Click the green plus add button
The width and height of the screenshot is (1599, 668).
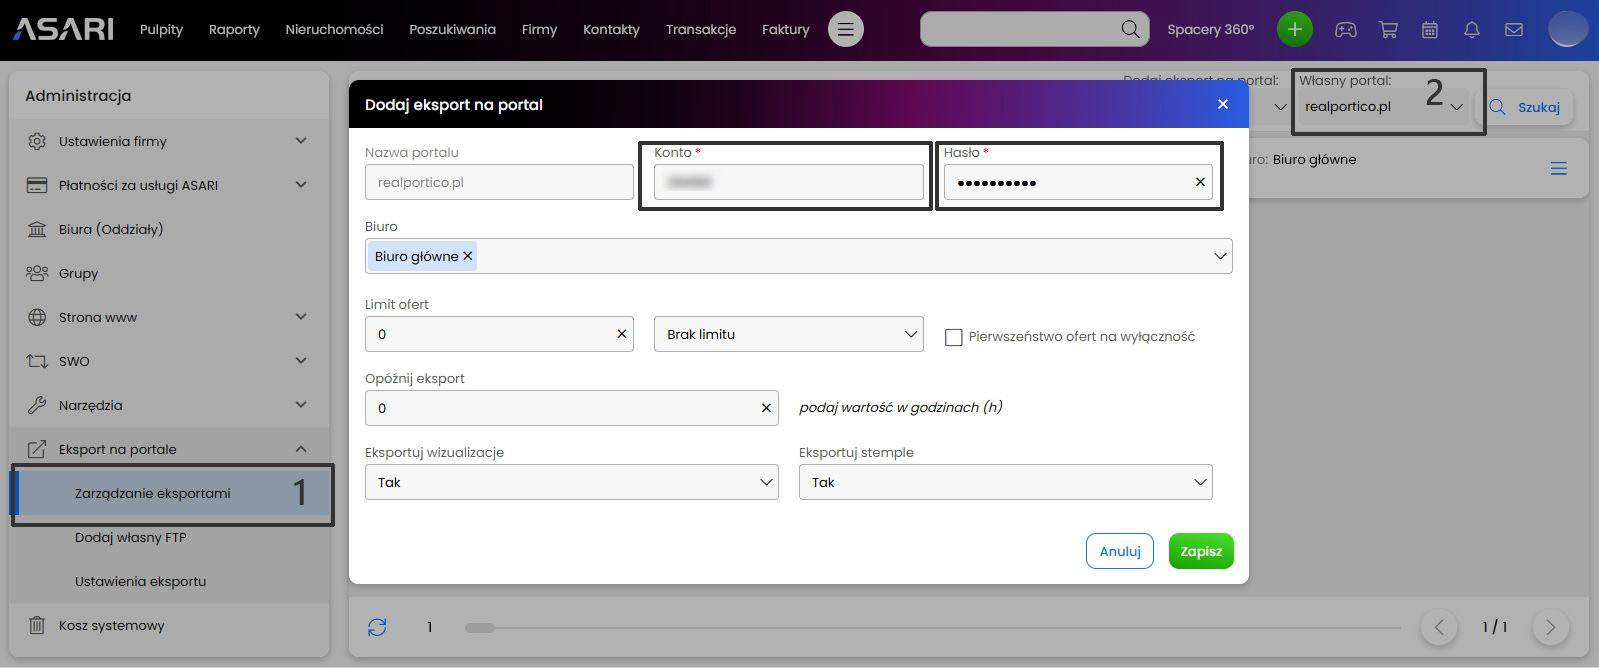[x=1294, y=29]
